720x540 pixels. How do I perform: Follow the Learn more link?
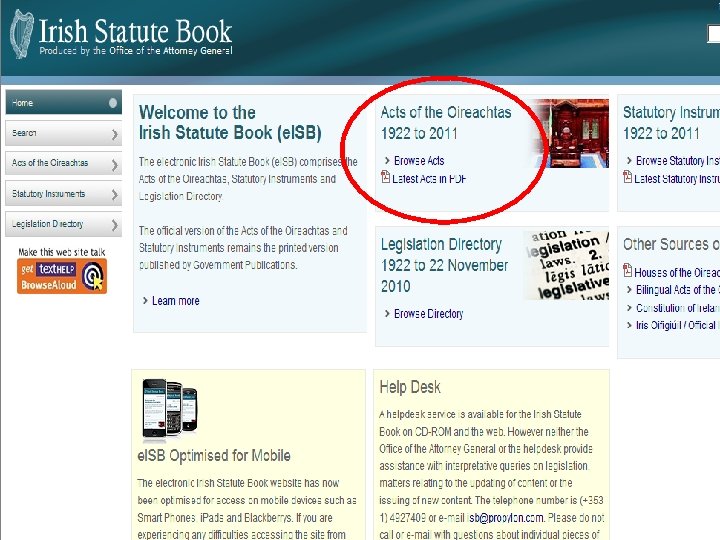tap(175, 301)
